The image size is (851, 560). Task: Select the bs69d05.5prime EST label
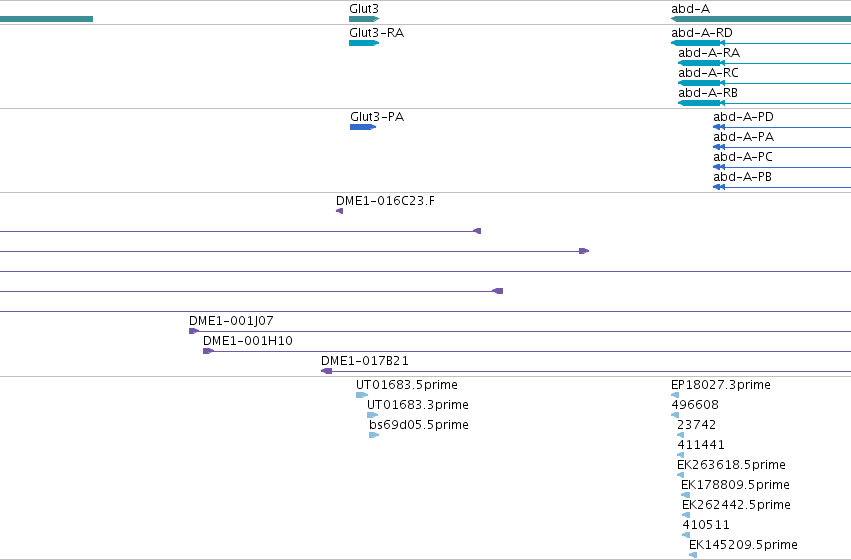point(419,425)
